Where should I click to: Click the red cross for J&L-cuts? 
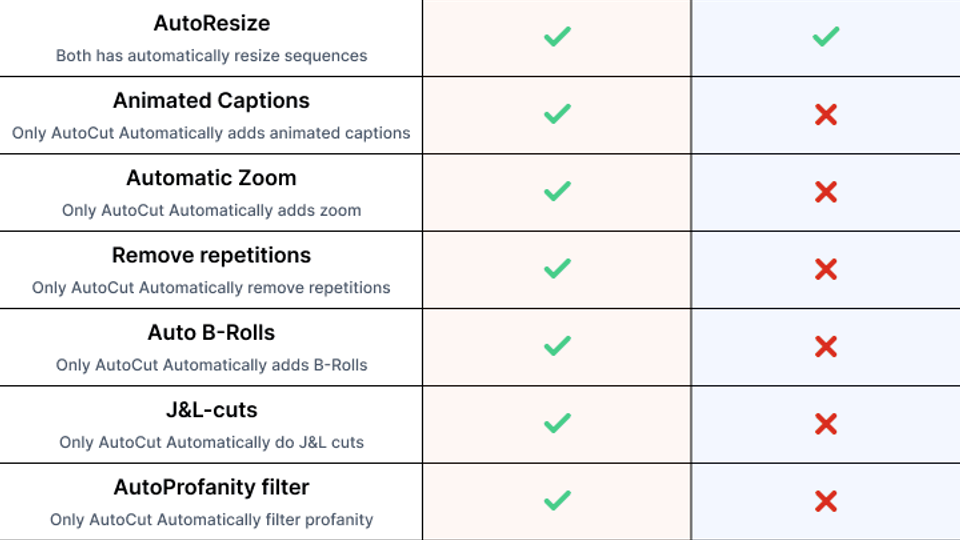[826, 424]
